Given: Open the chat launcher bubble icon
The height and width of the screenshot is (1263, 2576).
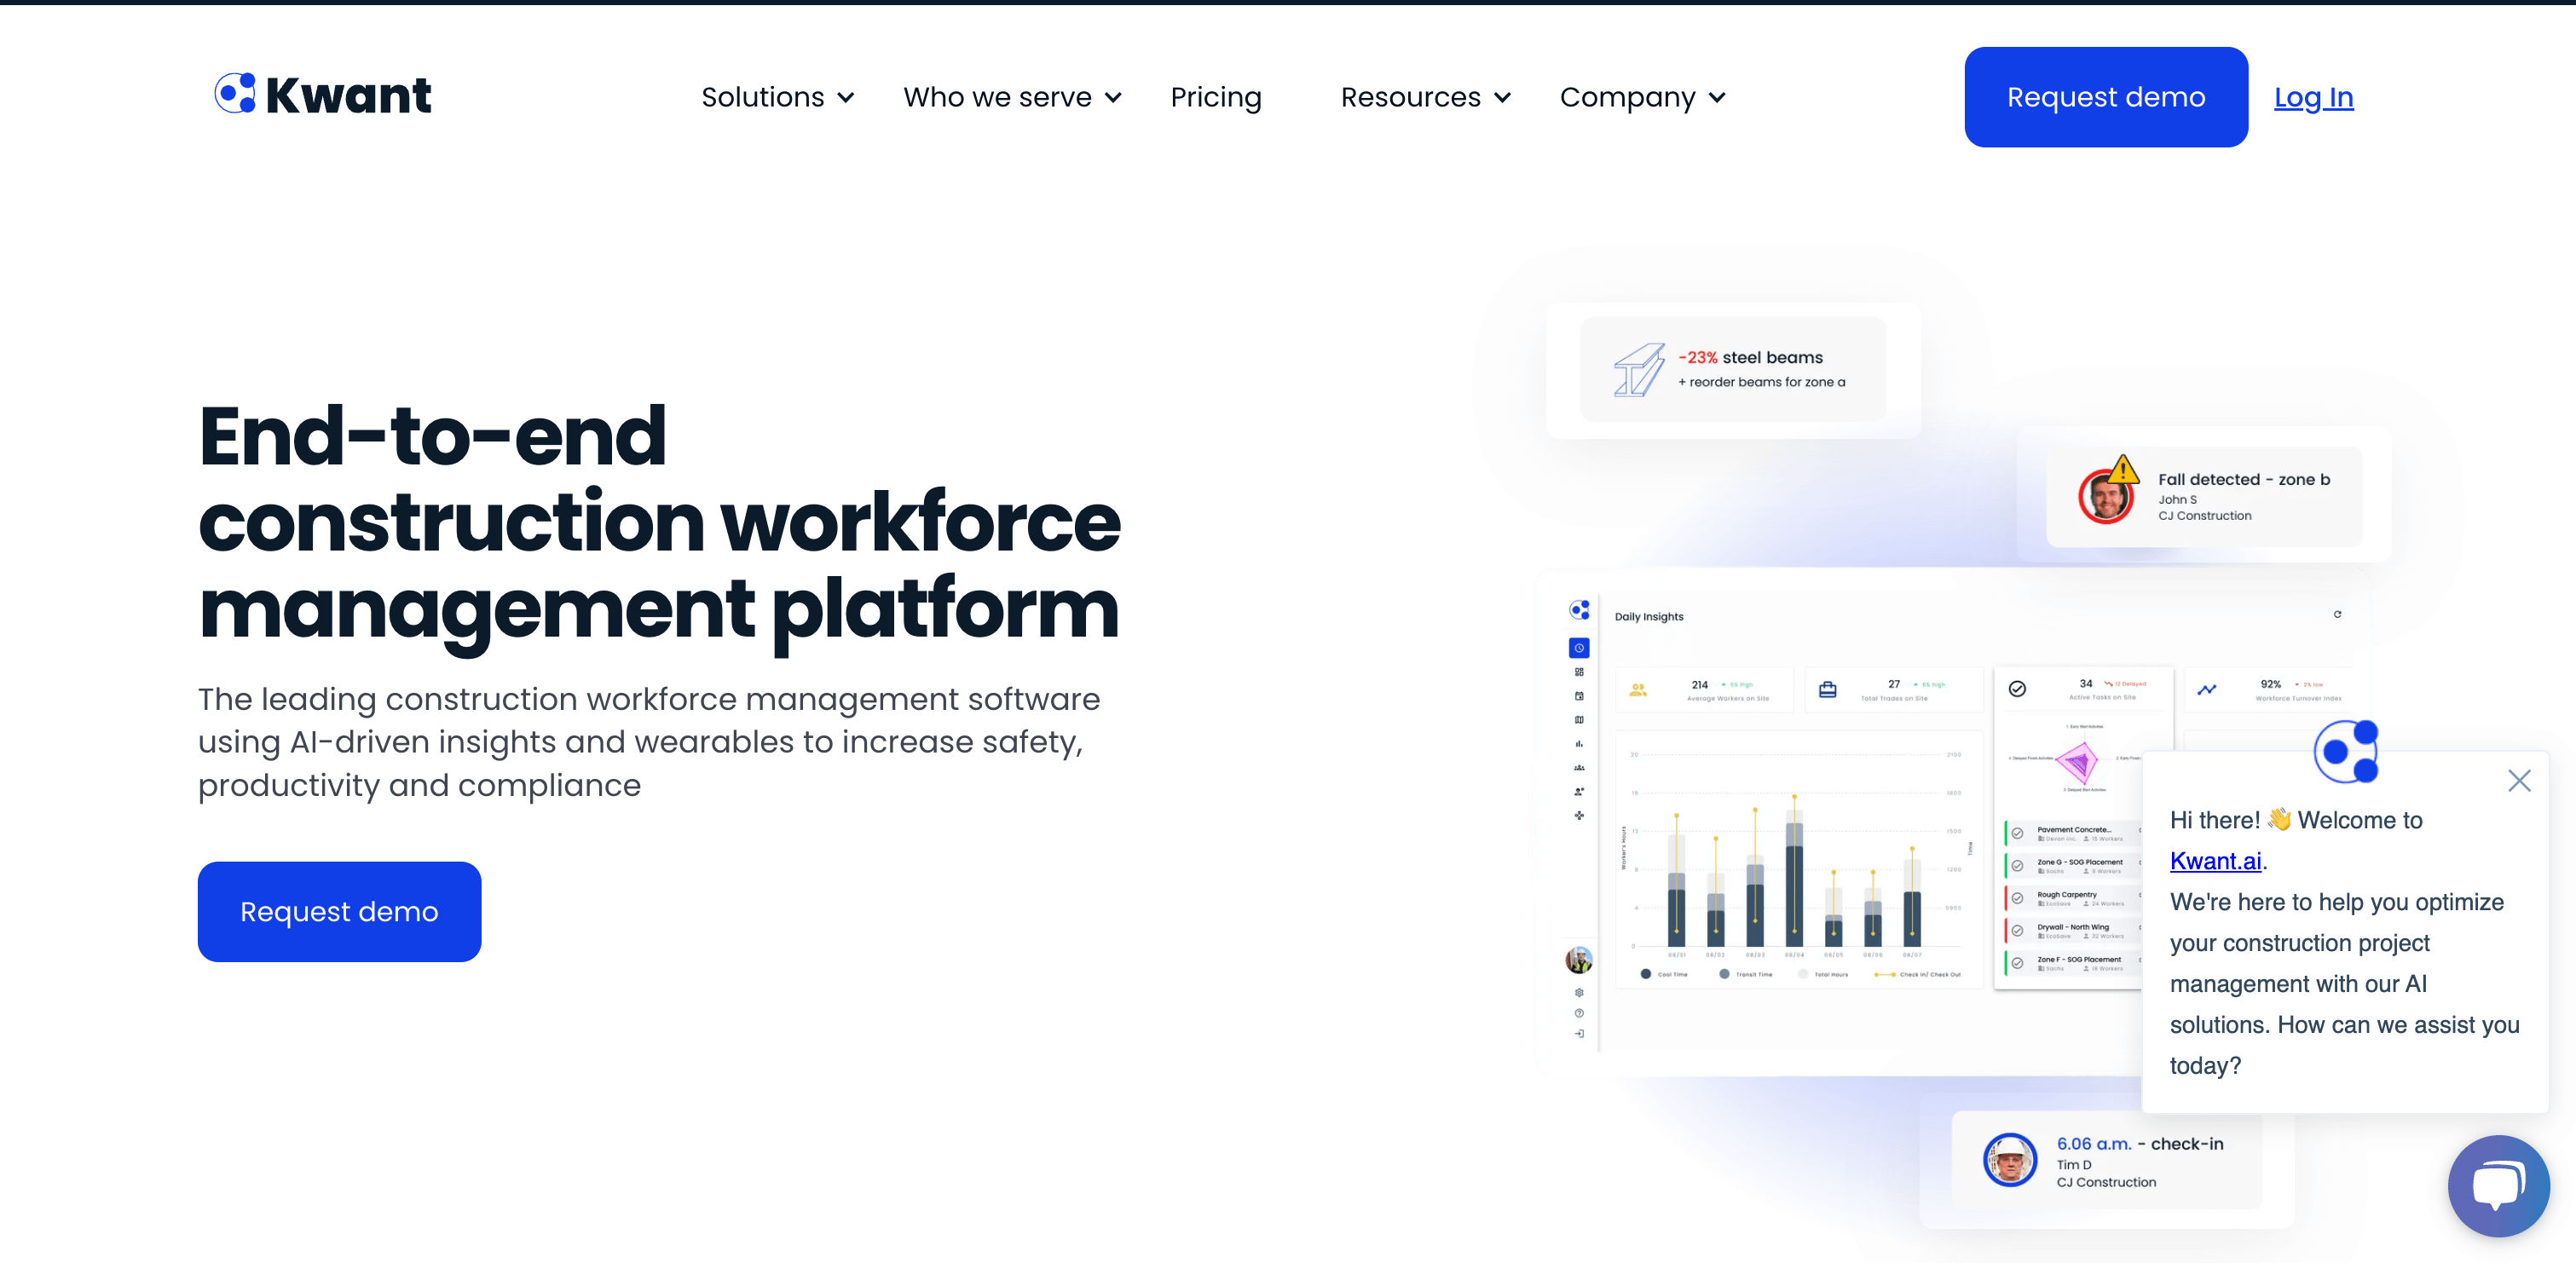Looking at the screenshot, I should coord(2498,1185).
